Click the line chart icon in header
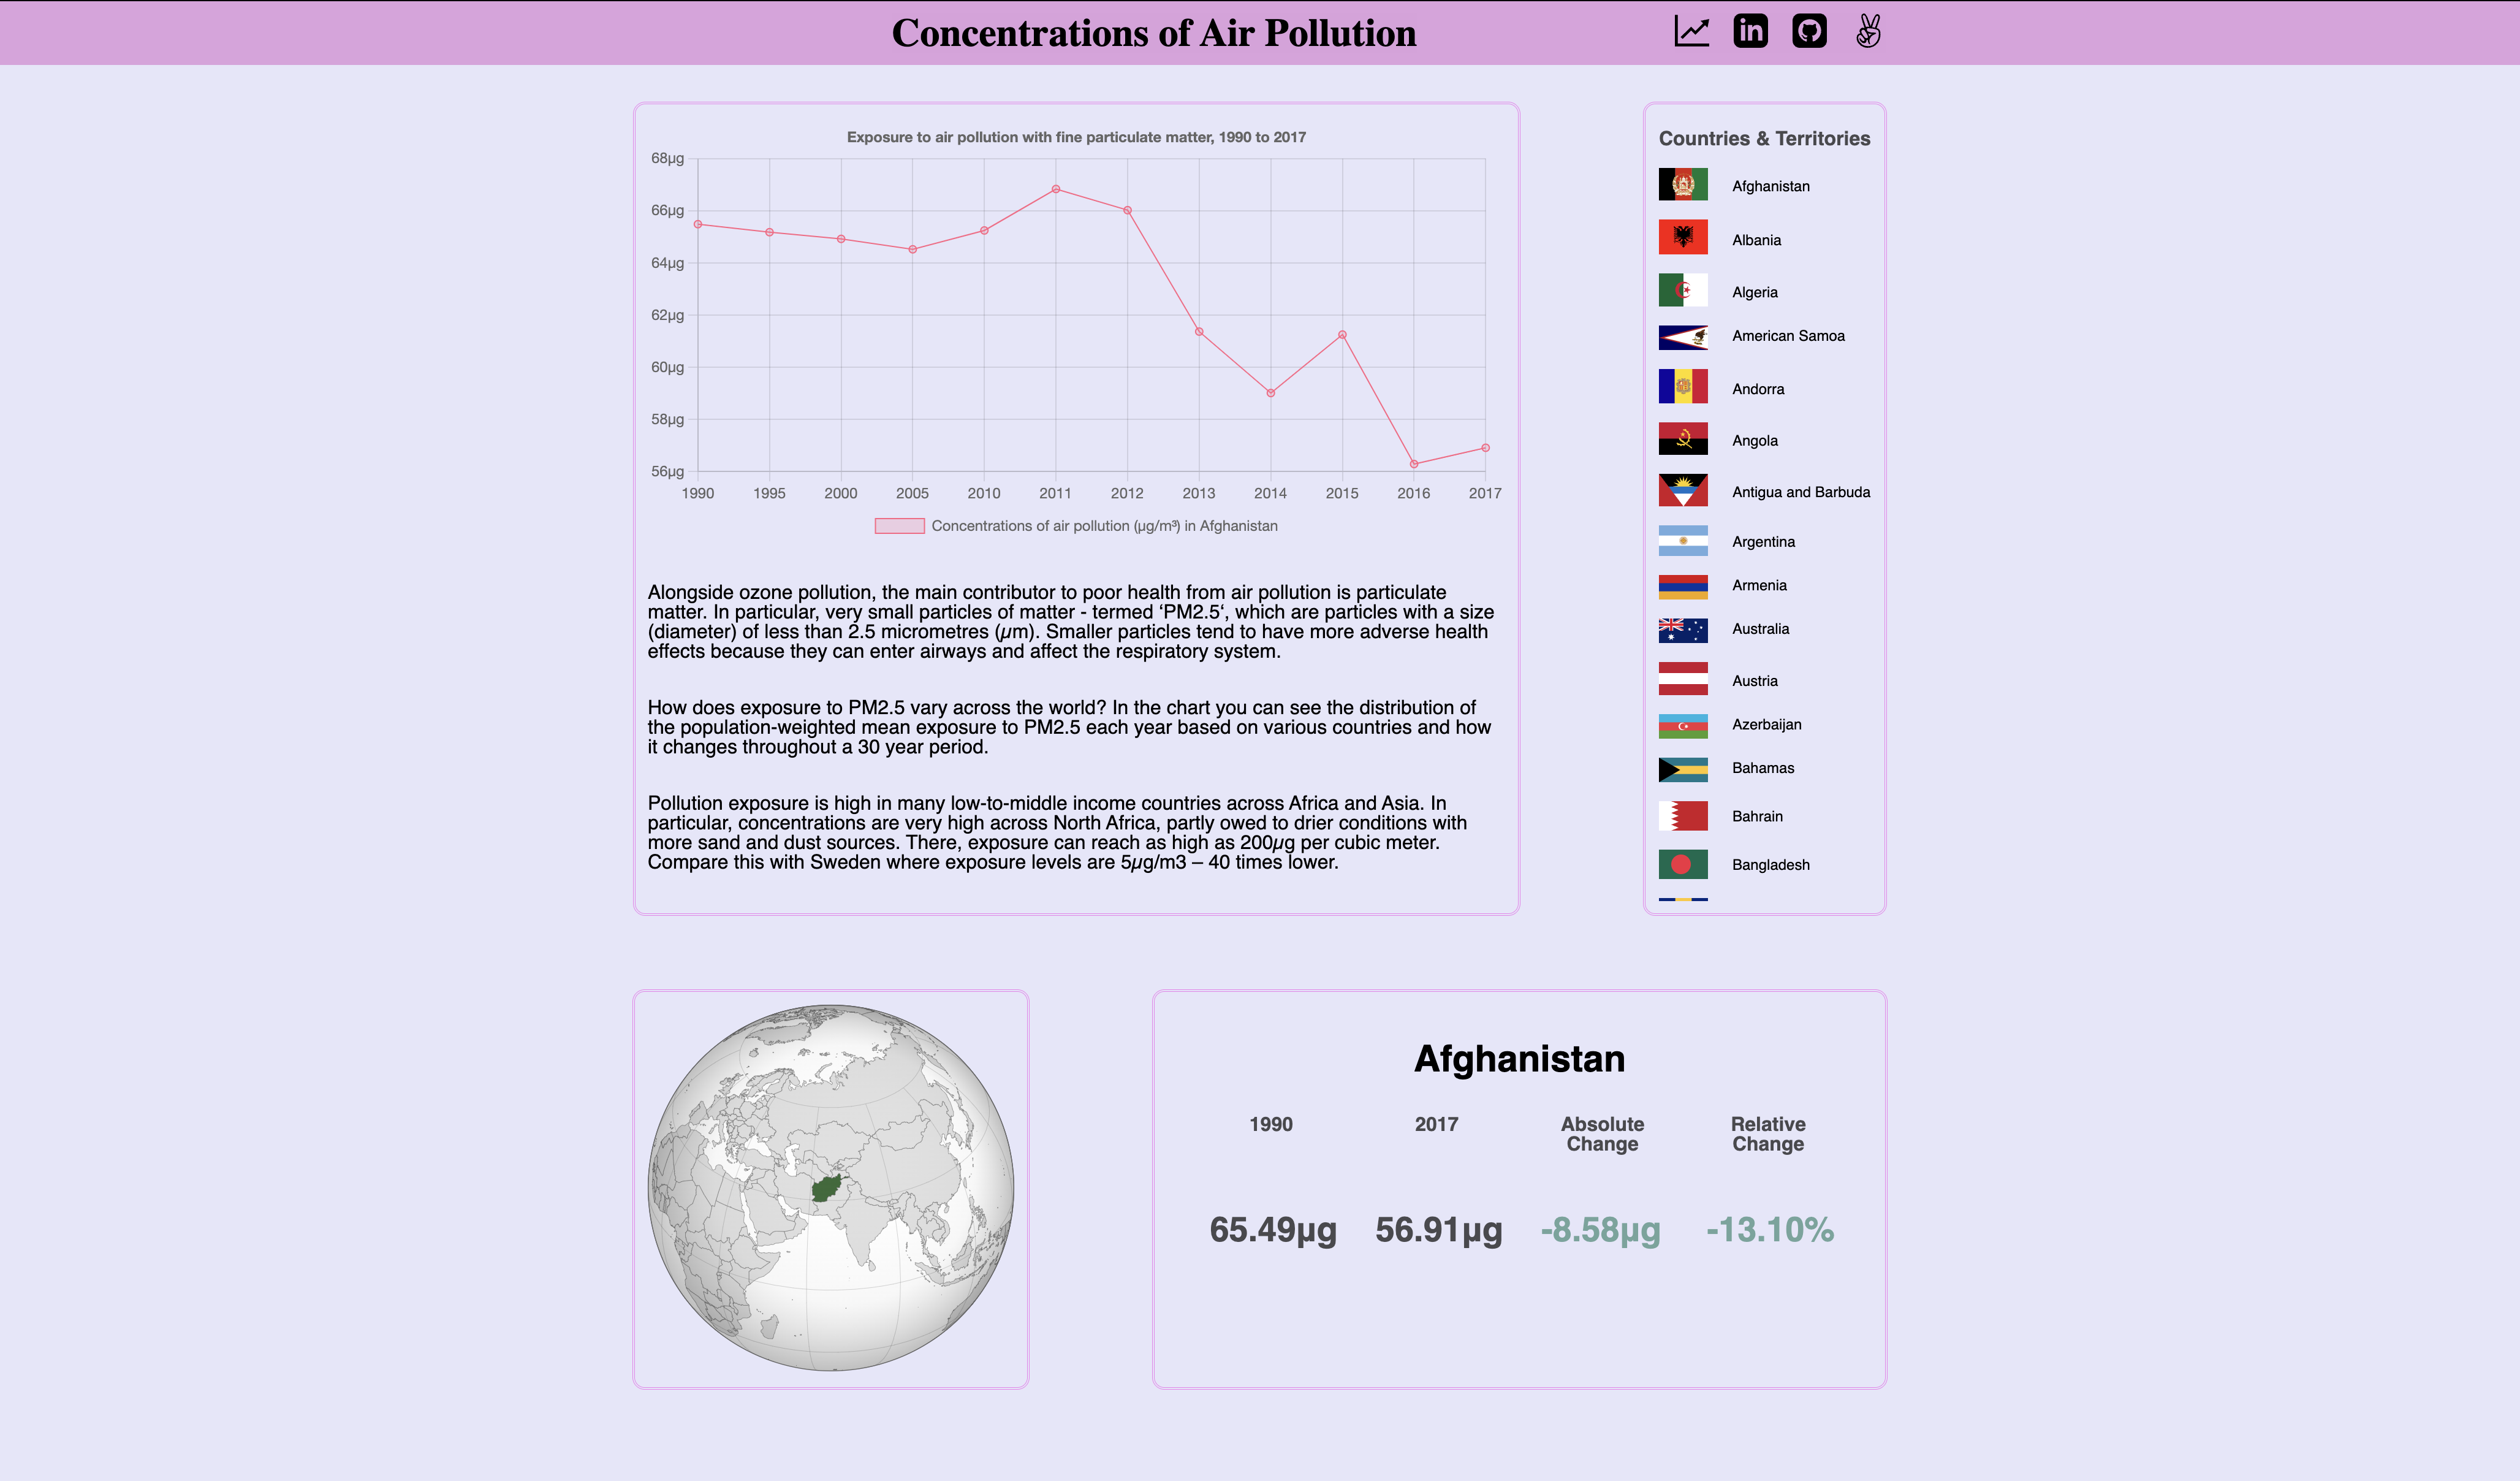 1691,32
